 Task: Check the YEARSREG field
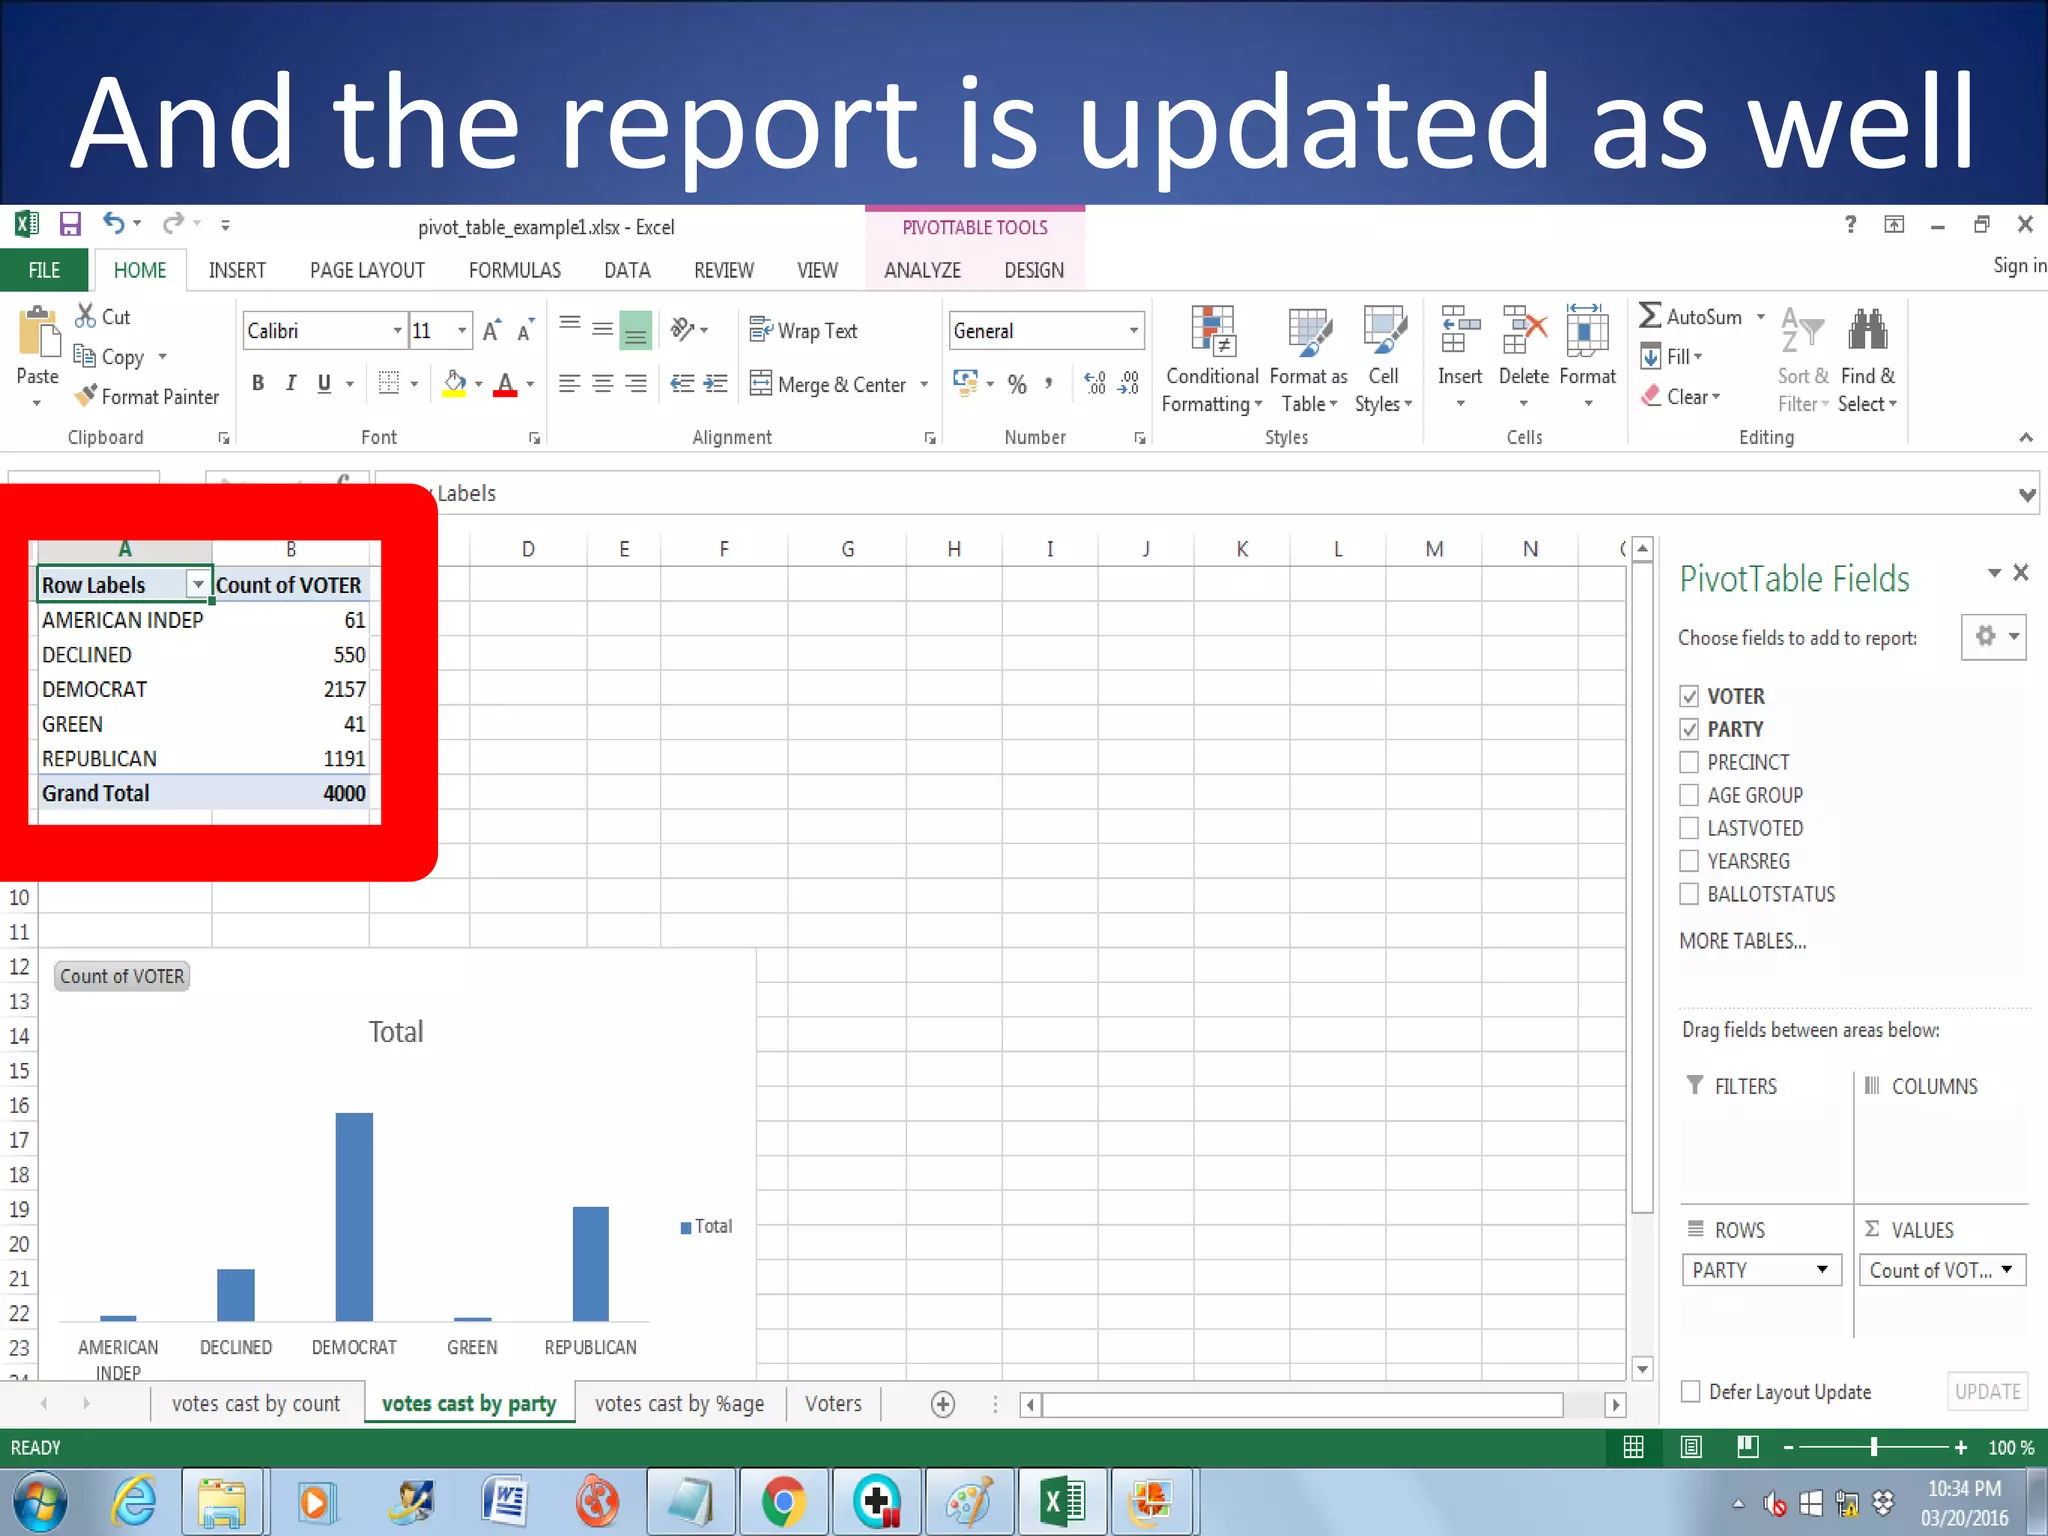tap(1689, 861)
